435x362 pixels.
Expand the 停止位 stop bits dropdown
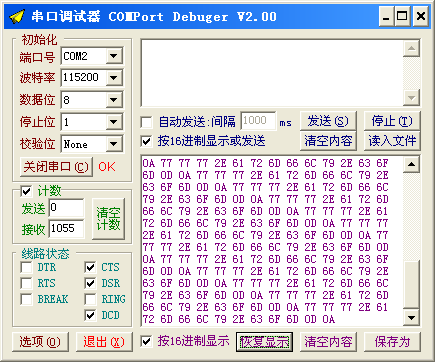[114, 122]
